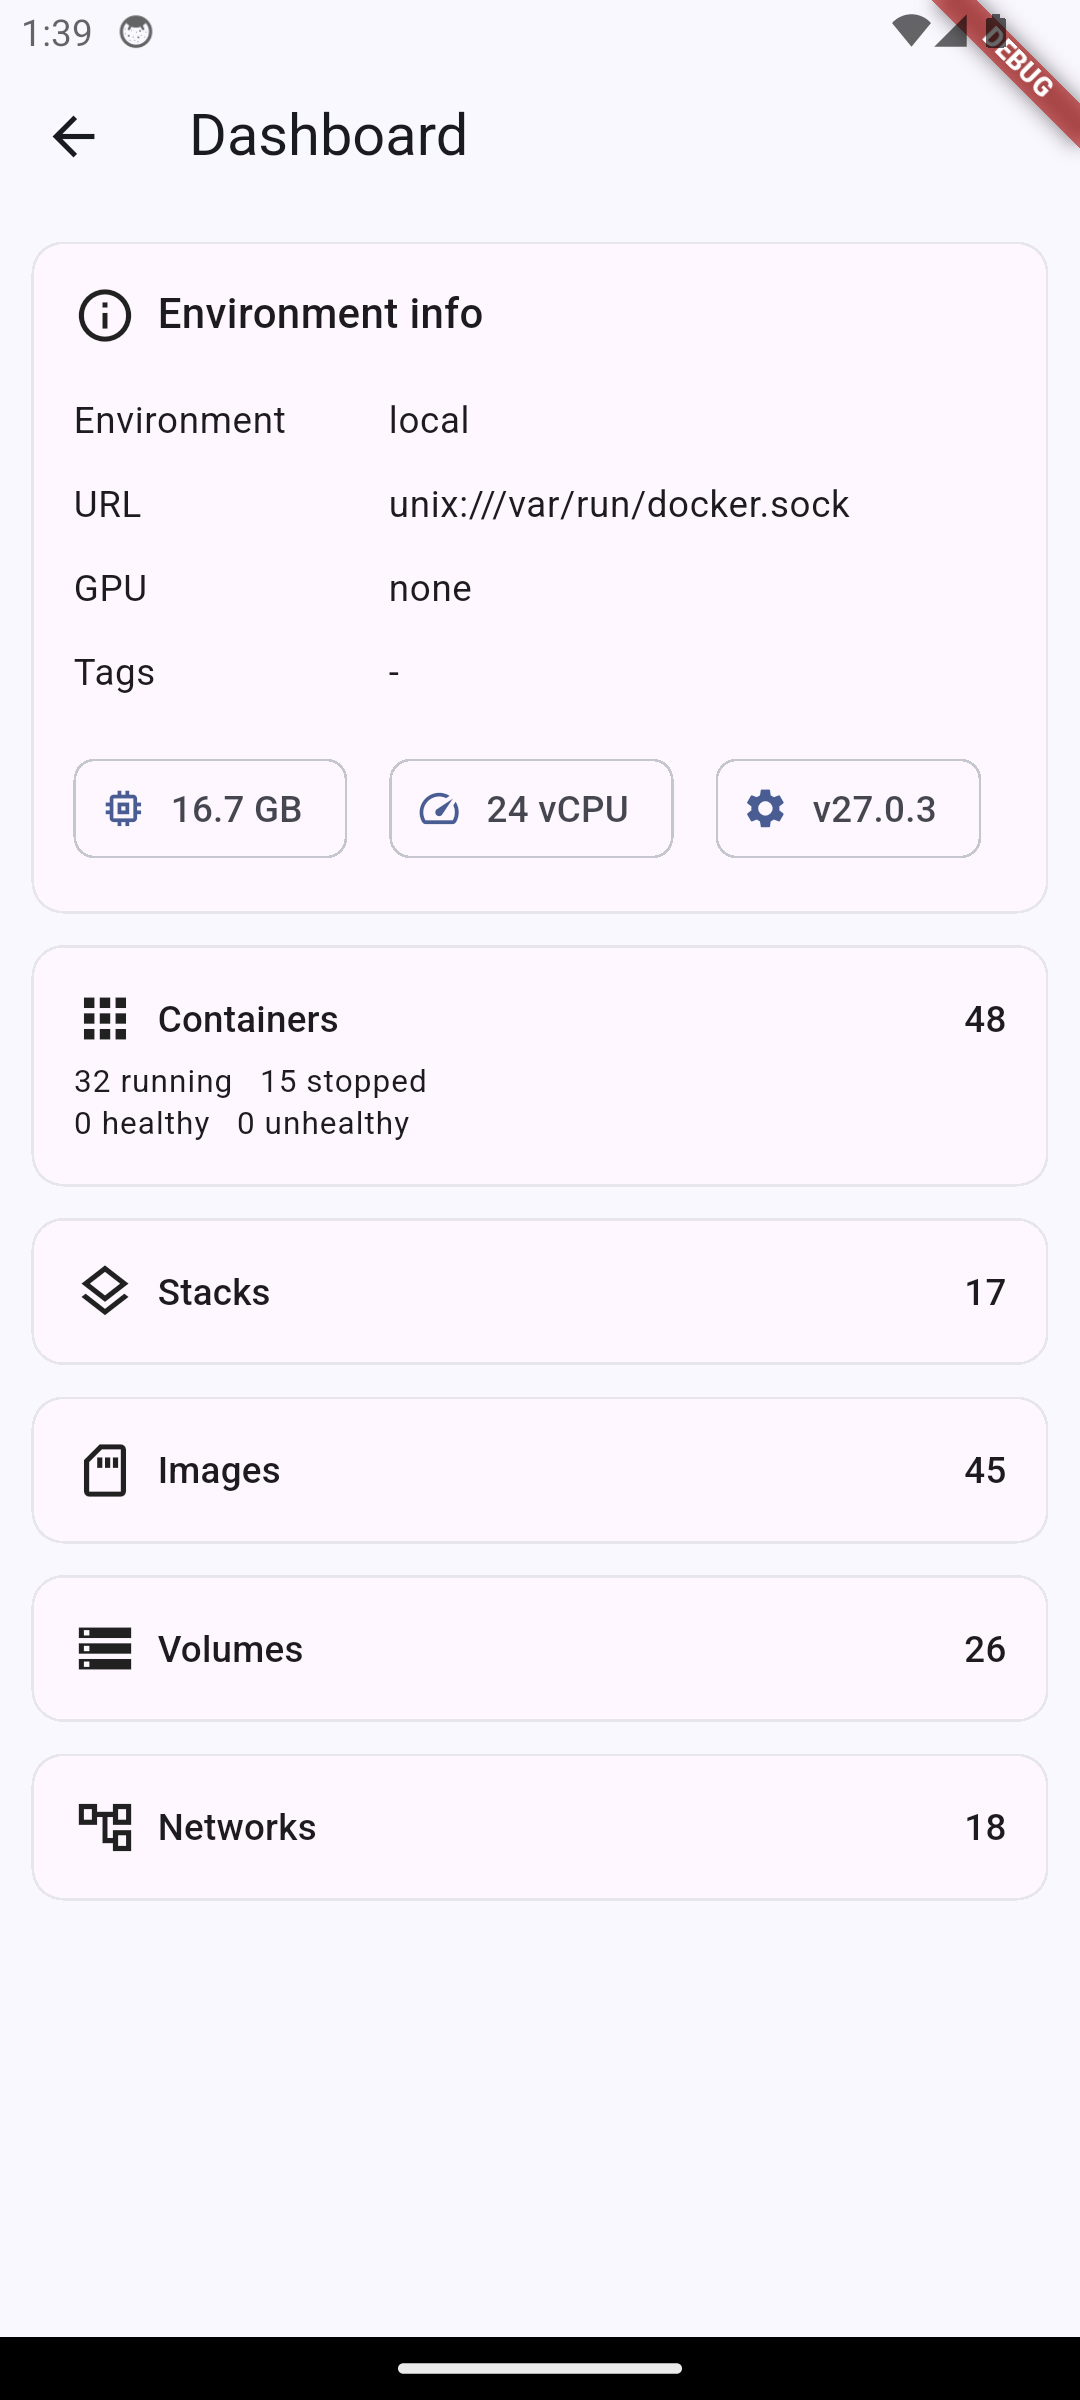
Task: Select the Images icon
Action: [104, 1469]
